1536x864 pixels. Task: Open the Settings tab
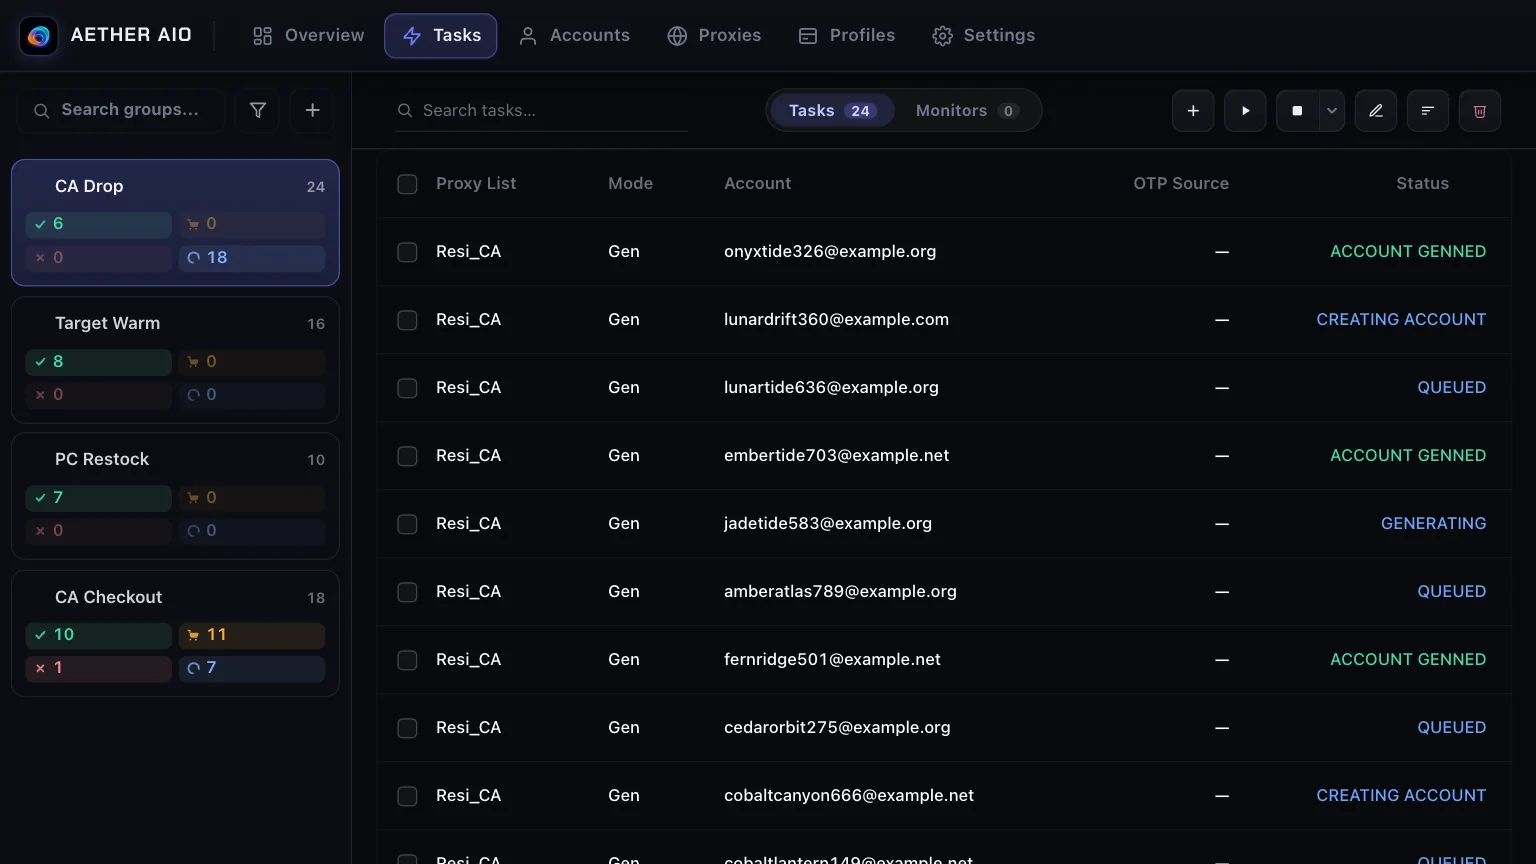pos(984,36)
